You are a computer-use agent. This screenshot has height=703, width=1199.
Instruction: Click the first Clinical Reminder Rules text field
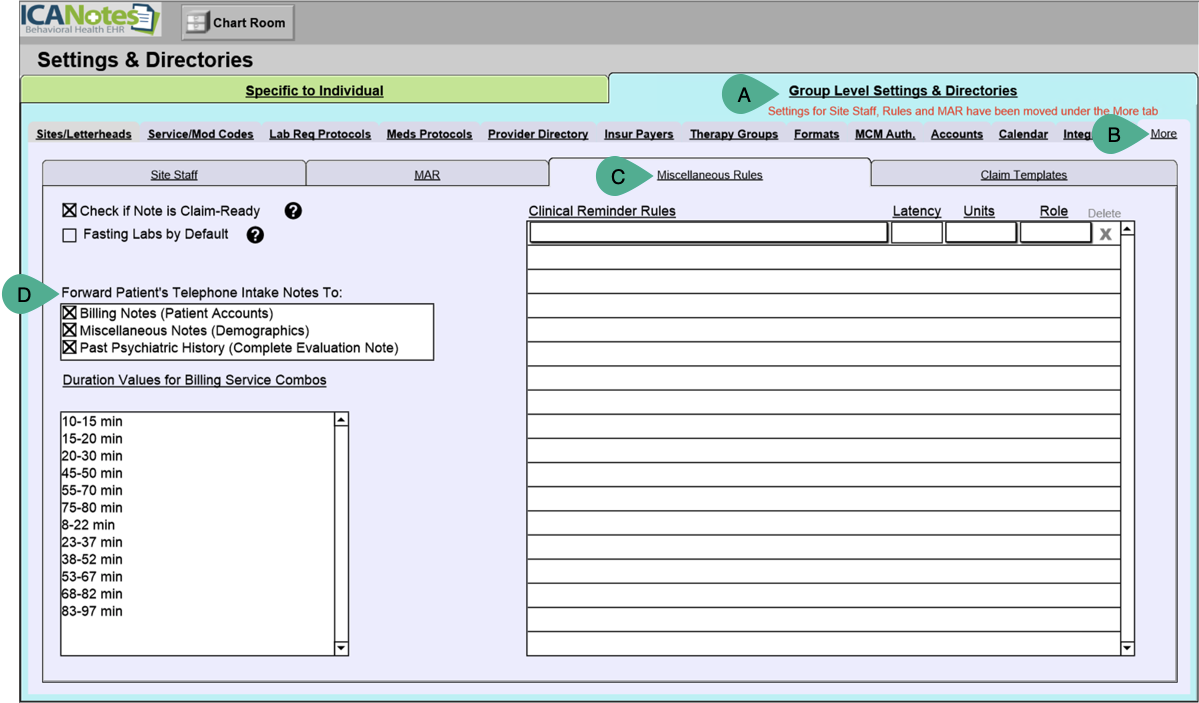[708, 233]
